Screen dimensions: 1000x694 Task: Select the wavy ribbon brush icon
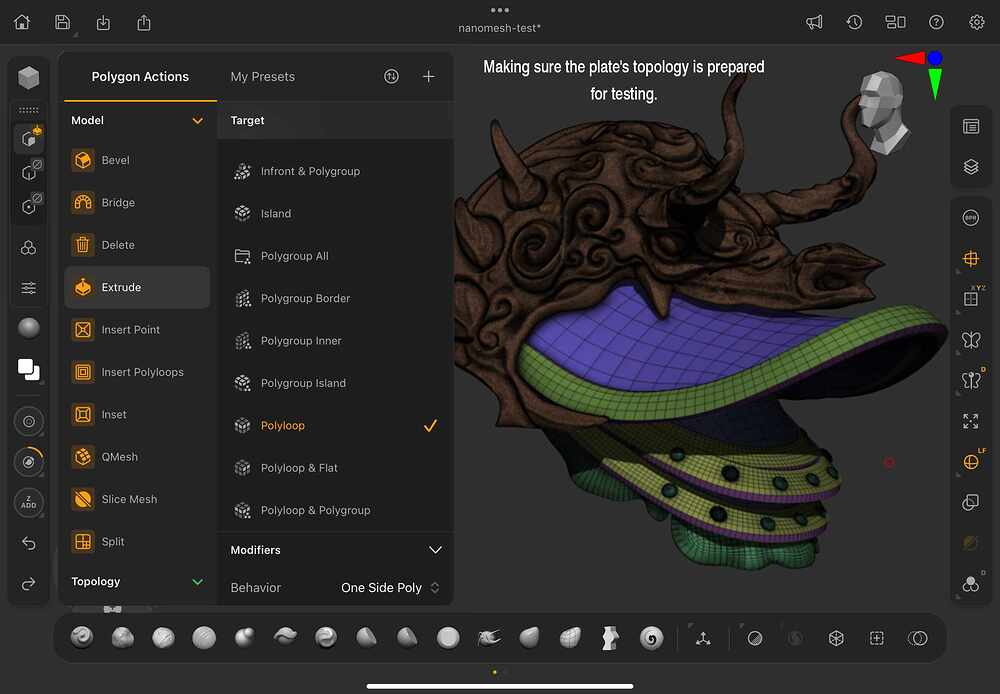(x=285, y=636)
